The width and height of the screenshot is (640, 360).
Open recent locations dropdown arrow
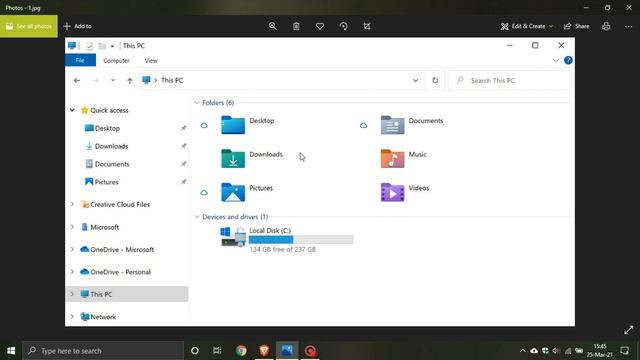pos(113,80)
